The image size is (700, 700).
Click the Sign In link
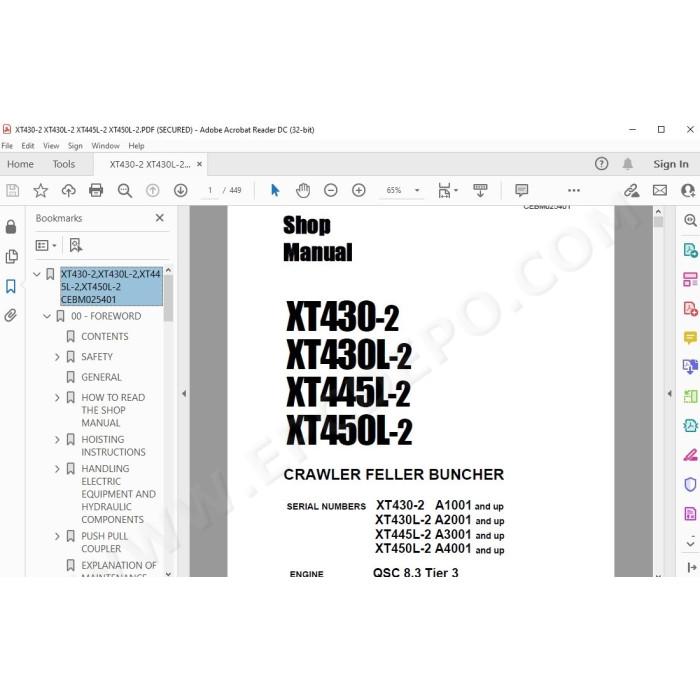coord(671,164)
